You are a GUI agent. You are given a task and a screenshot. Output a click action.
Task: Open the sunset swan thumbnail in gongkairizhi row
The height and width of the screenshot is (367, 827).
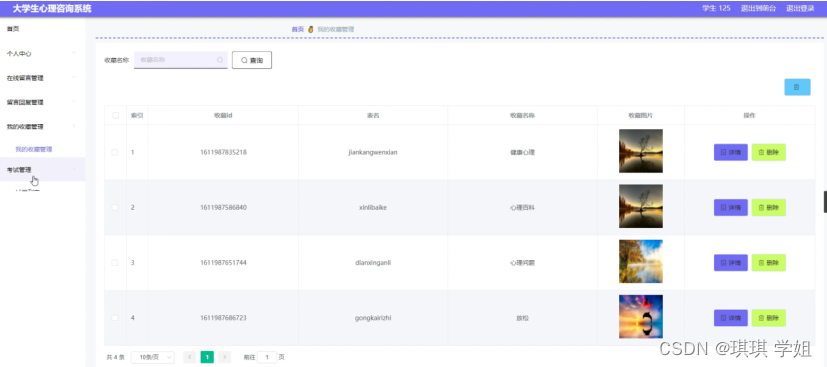[x=641, y=316]
